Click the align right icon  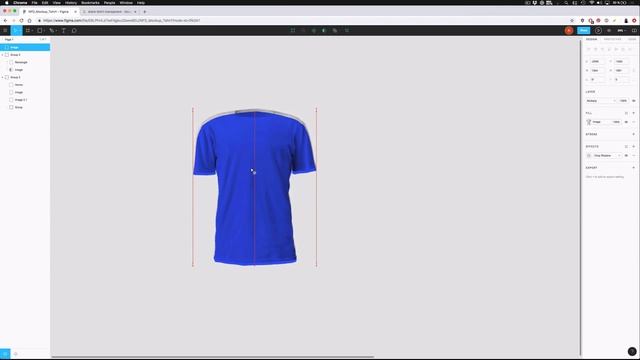click(x=602, y=49)
